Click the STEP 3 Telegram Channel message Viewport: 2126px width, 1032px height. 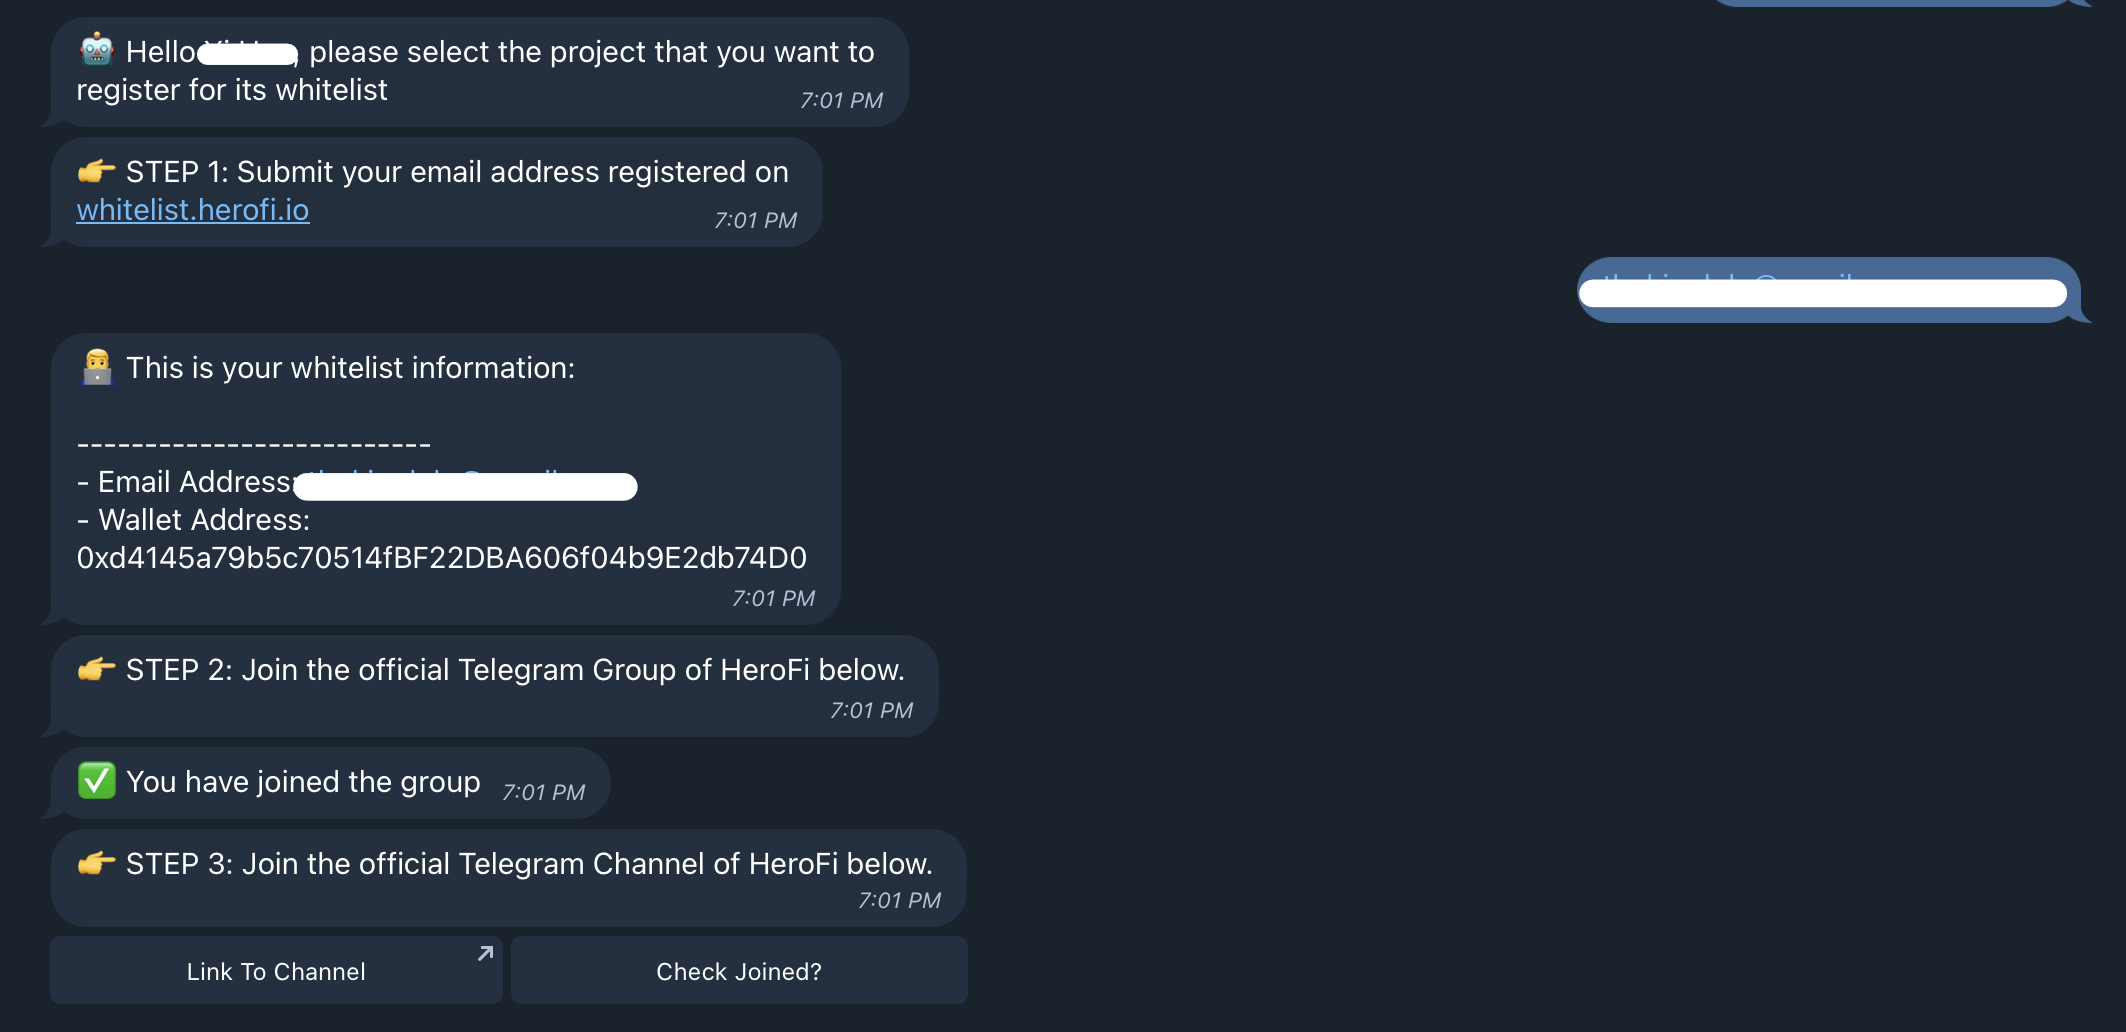point(508,878)
